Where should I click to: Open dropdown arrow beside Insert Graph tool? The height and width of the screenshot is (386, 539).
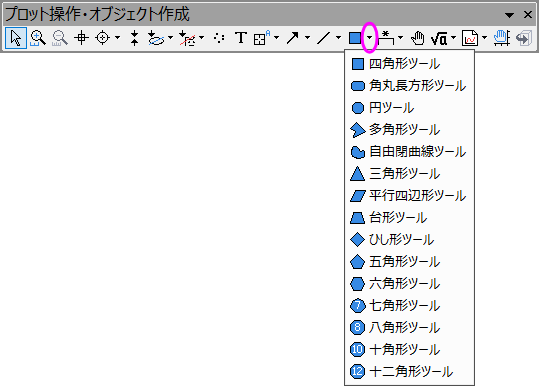(485, 38)
